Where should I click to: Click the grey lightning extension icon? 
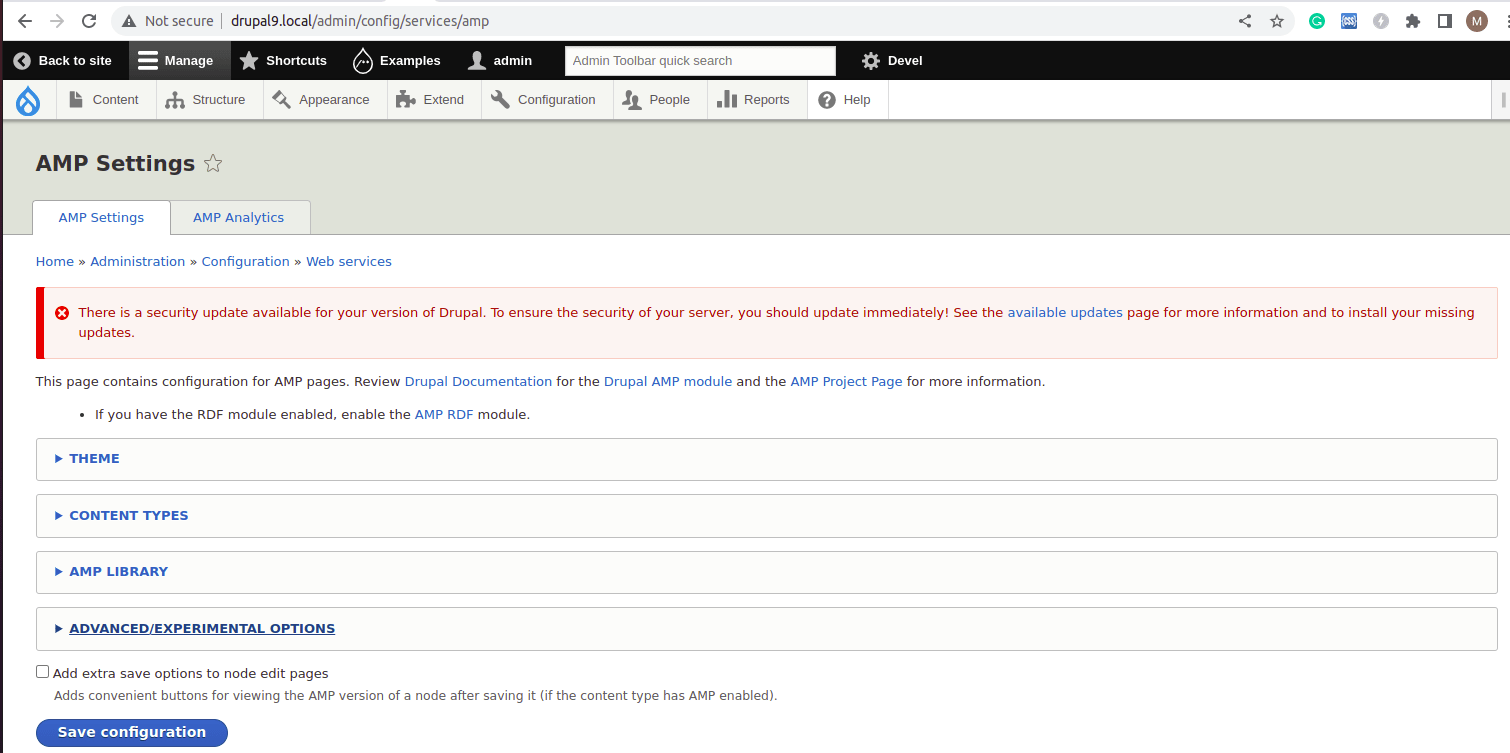1381,21
